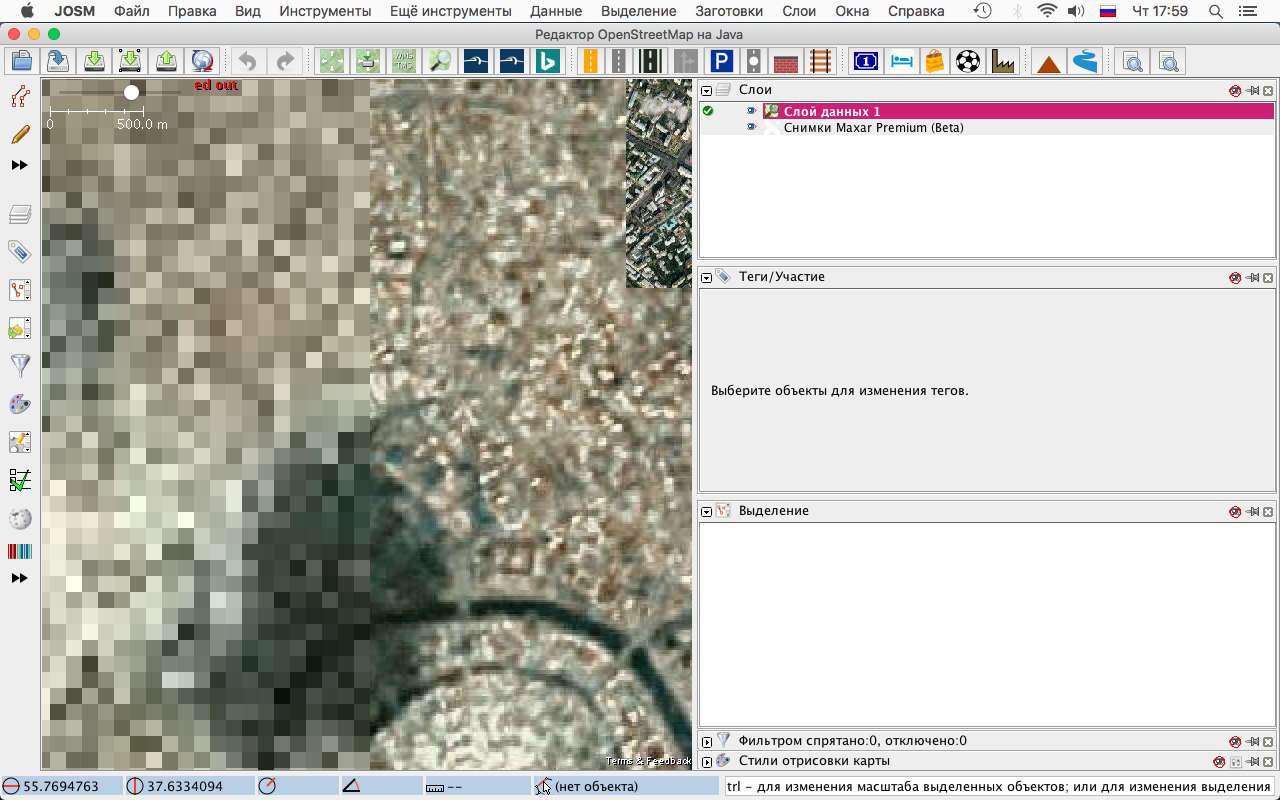
Task: Collapse the Выделение panel
Action: point(706,511)
